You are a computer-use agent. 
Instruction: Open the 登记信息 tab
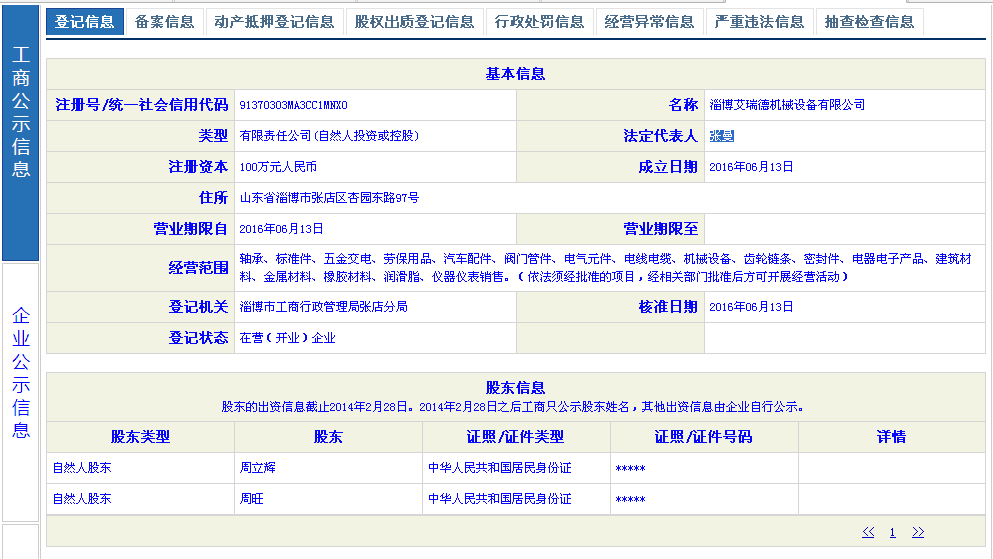(x=84, y=21)
